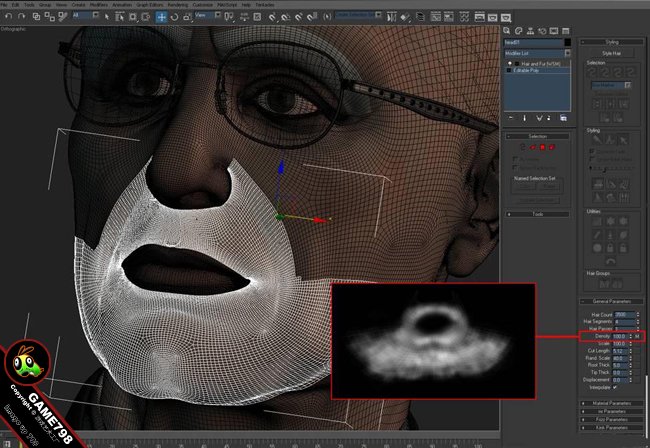
Task: Toggle first checkbox in Selection rollout
Action: click(x=515, y=159)
